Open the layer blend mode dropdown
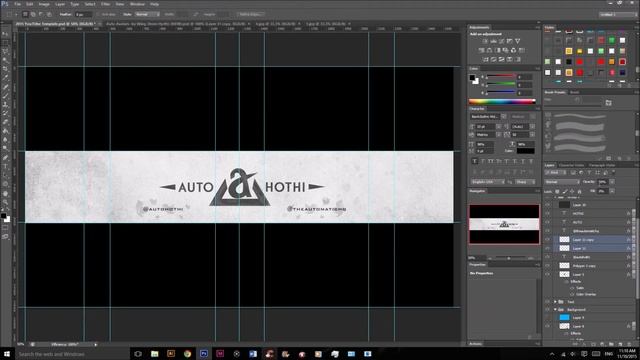 coord(562,182)
